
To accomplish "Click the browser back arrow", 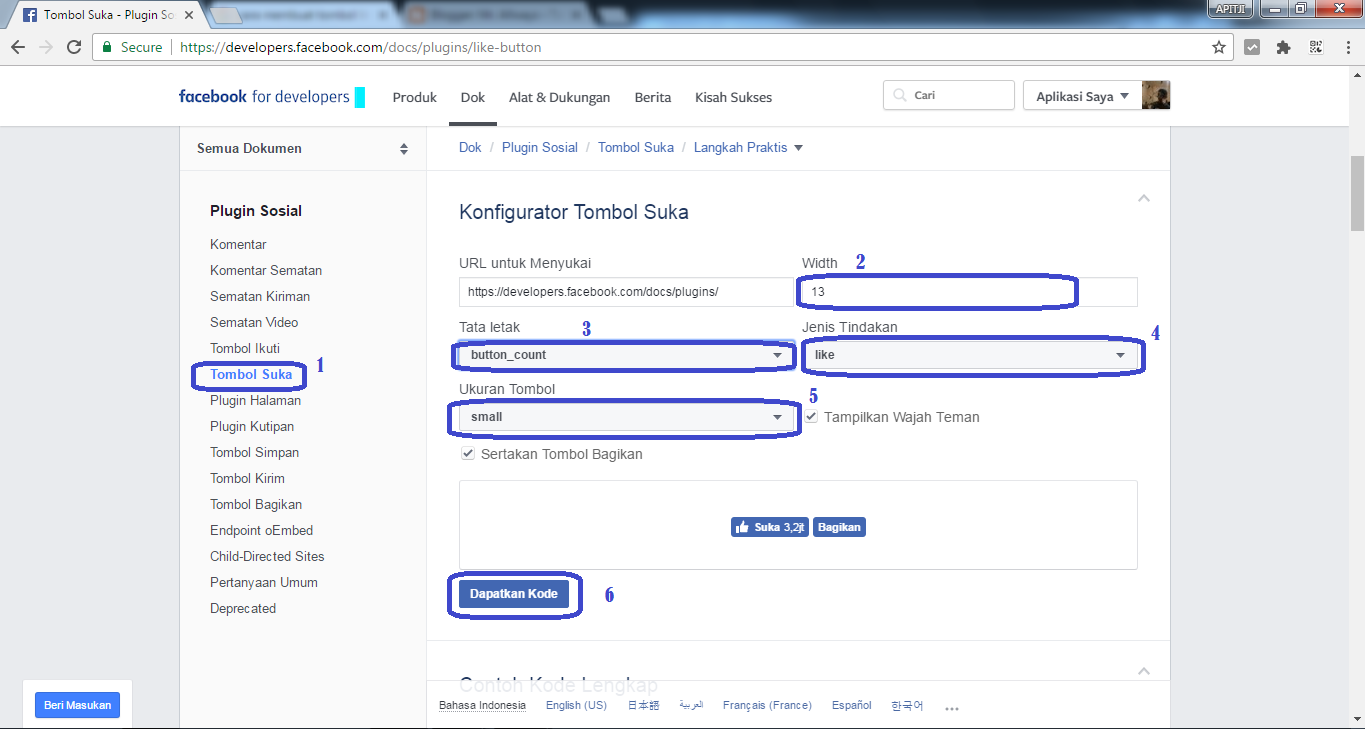I will click(x=18, y=47).
